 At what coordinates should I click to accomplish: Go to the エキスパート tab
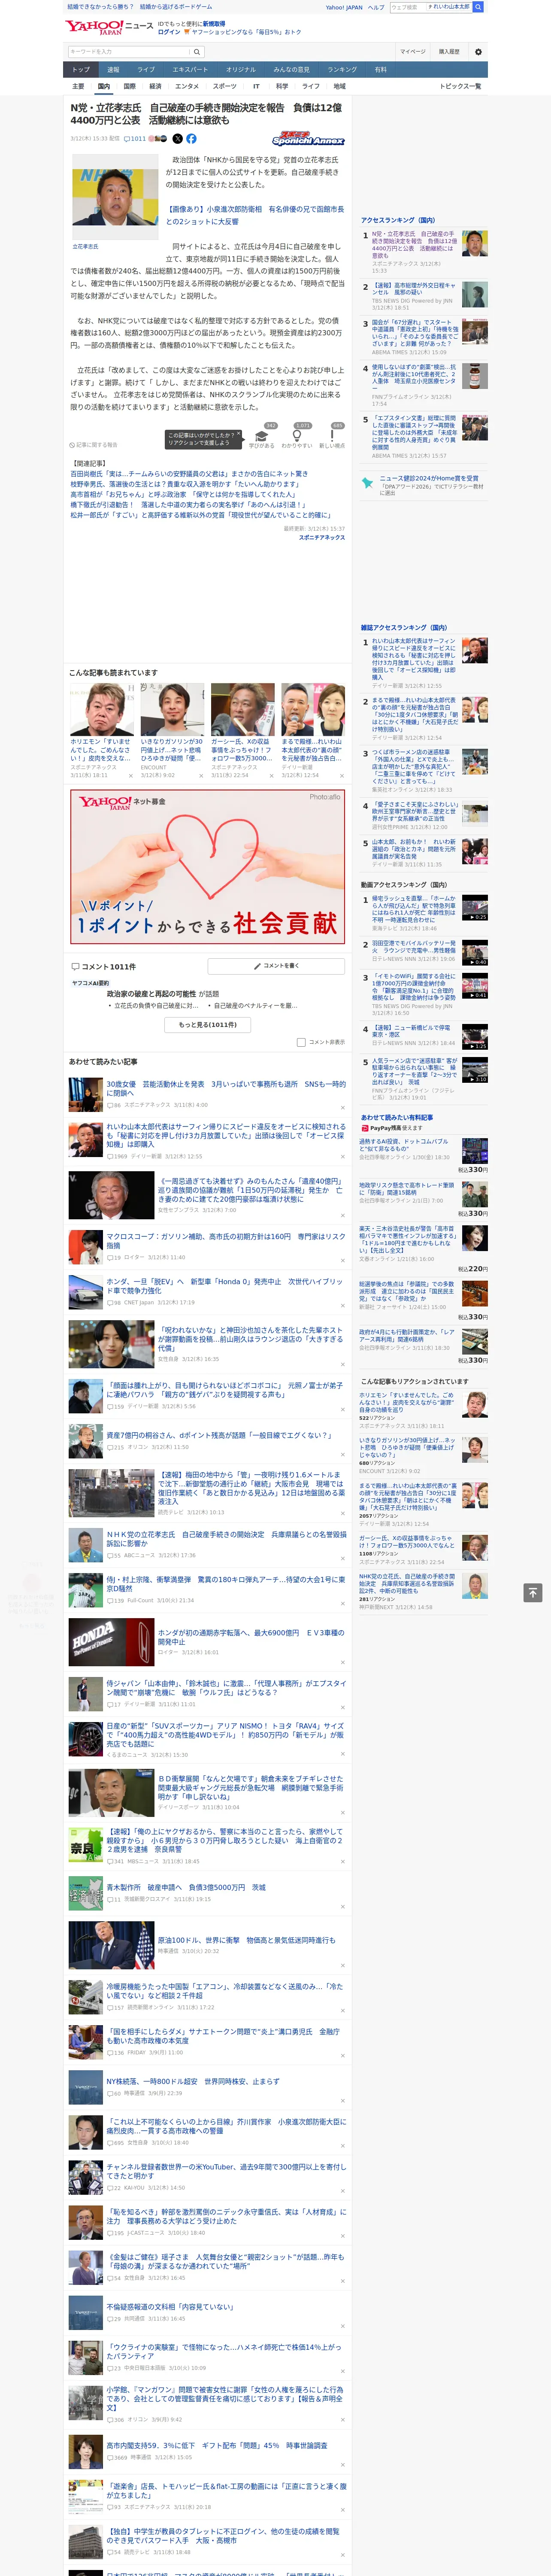point(190,70)
